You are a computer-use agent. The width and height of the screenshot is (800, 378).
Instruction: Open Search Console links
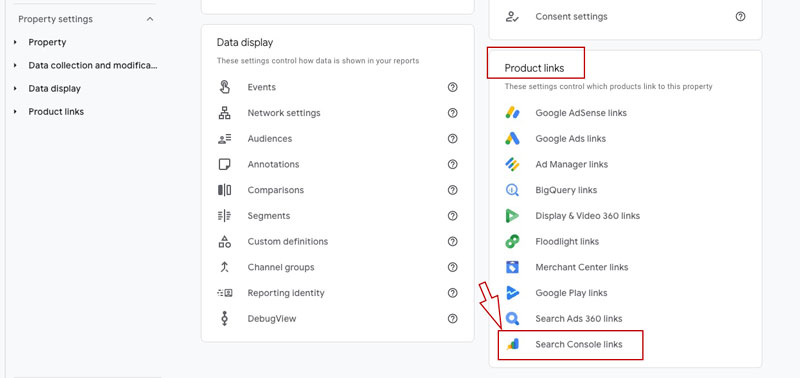[x=579, y=344]
